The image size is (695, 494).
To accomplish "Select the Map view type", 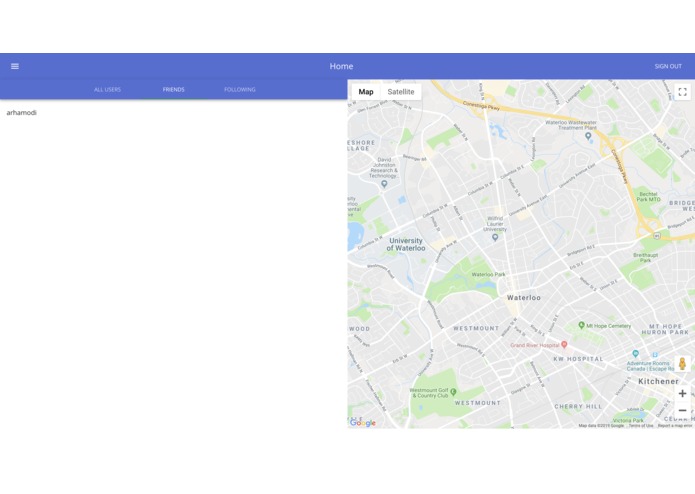I will (366, 92).
